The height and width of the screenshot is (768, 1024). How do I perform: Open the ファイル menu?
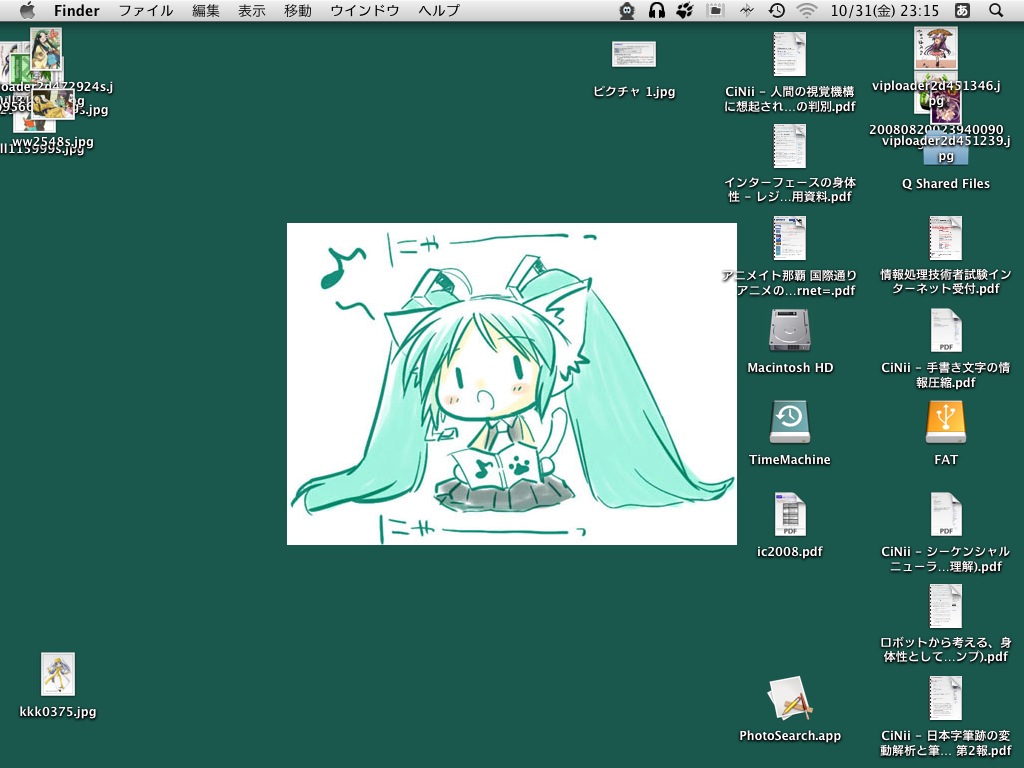(146, 10)
